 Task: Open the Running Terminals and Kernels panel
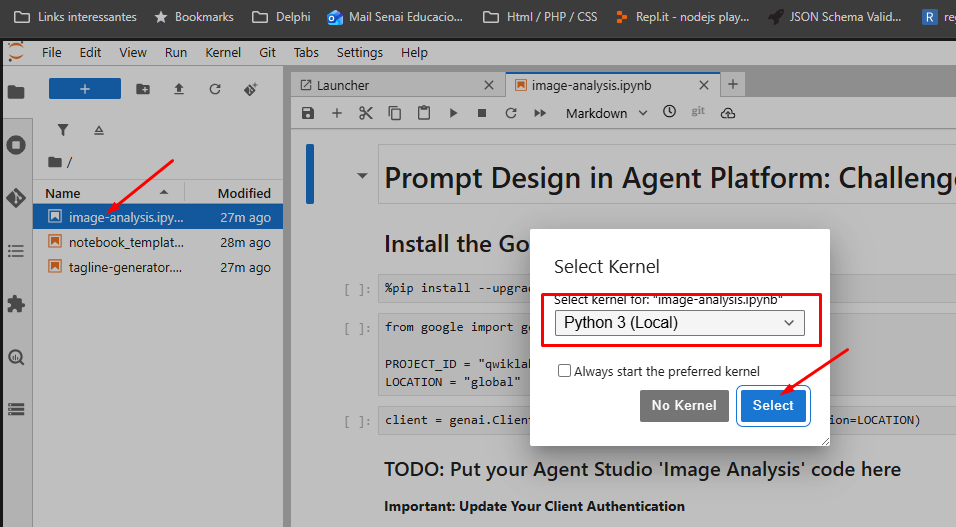click(16, 145)
